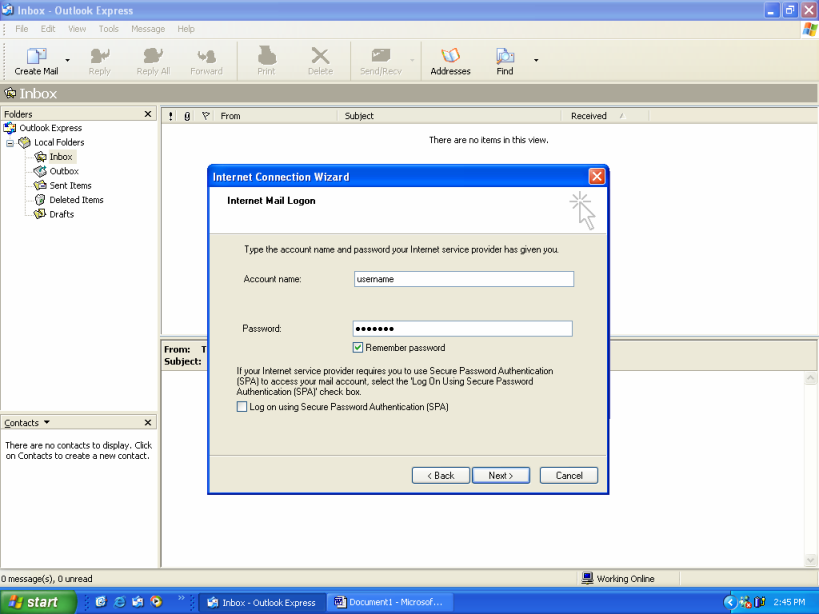The height and width of the screenshot is (614, 819).
Task: Click the Forward toolbar icon
Action: (206, 61)
